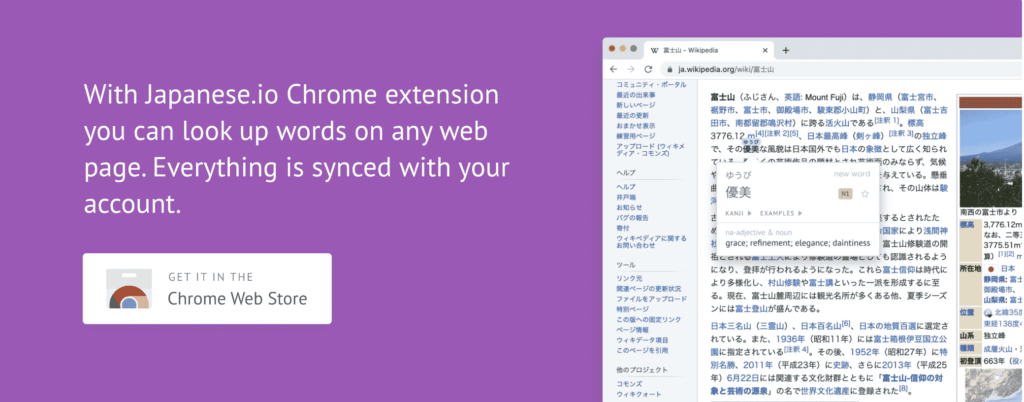Open the 練習用ページ sidebar link
The image size is (1024, 402).
(x=635, y=136)
